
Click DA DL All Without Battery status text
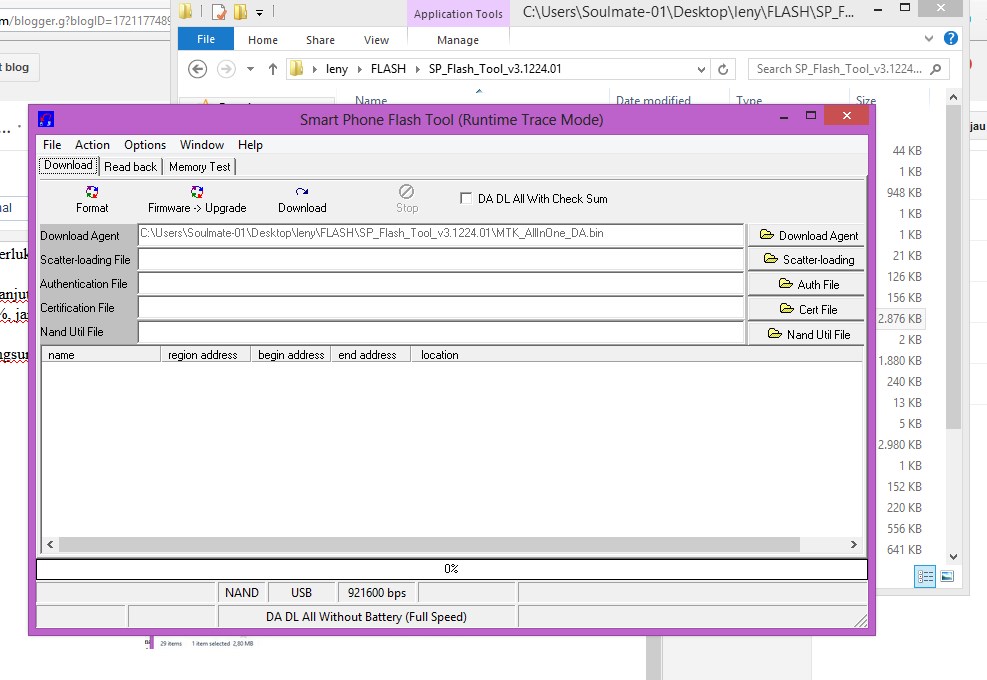[366, 617]
